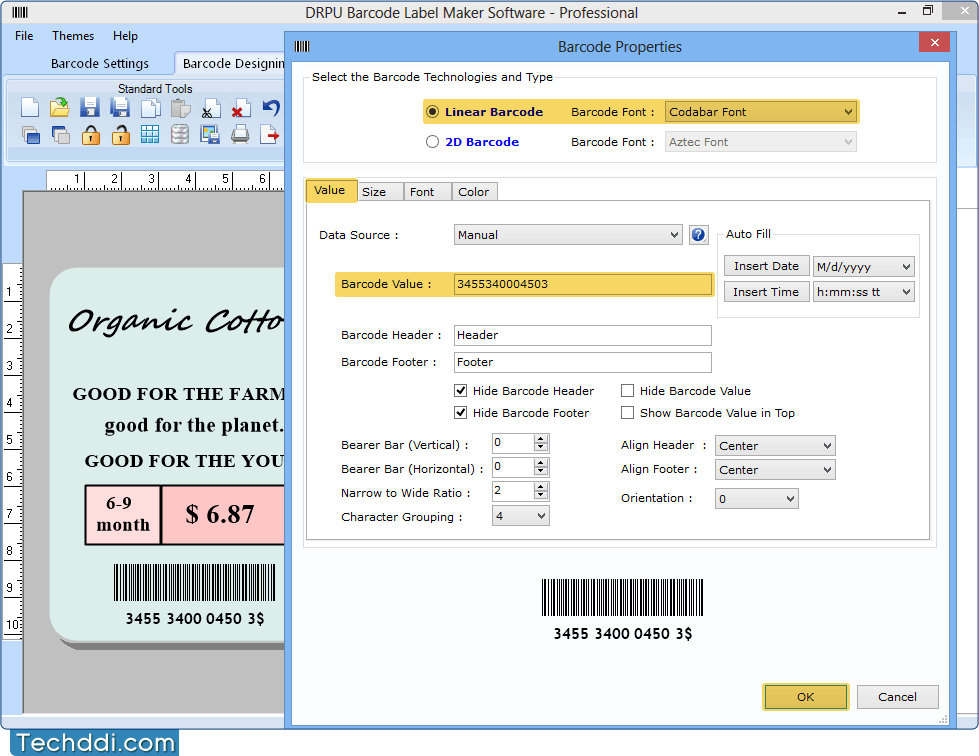Save the label with the single floppy disk icon
This screenshot has width=979, height=756.
tap(90, 107)
